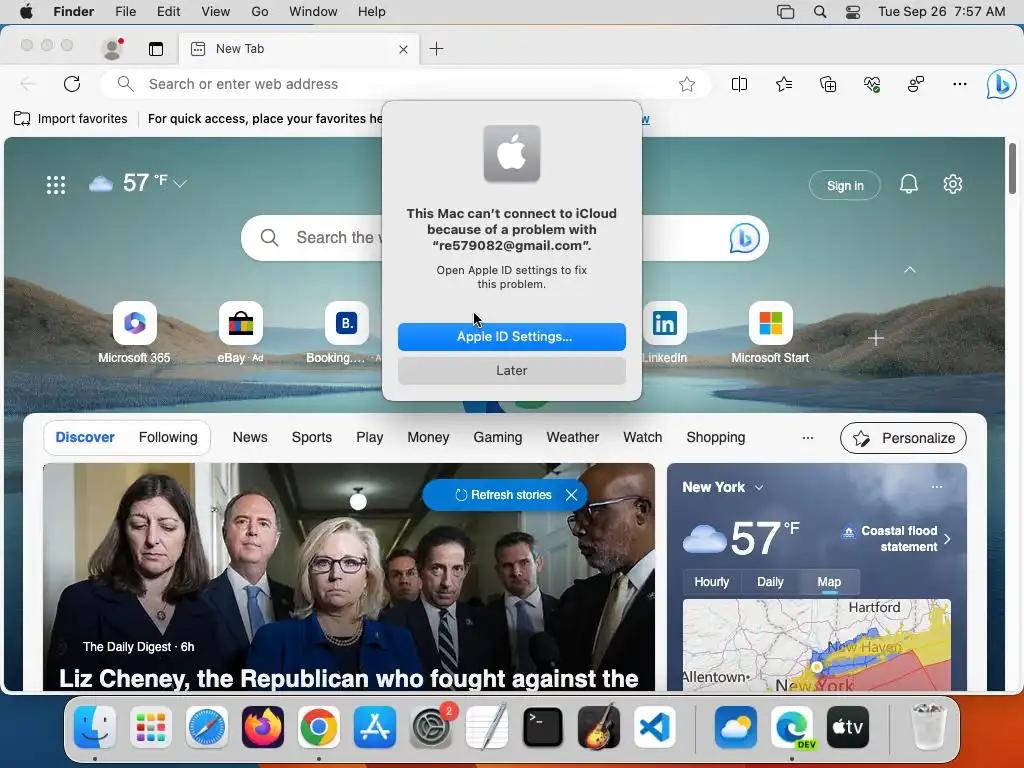Select the Discover feed tab
Screen dimensions: 1024x768
(85, 438)
